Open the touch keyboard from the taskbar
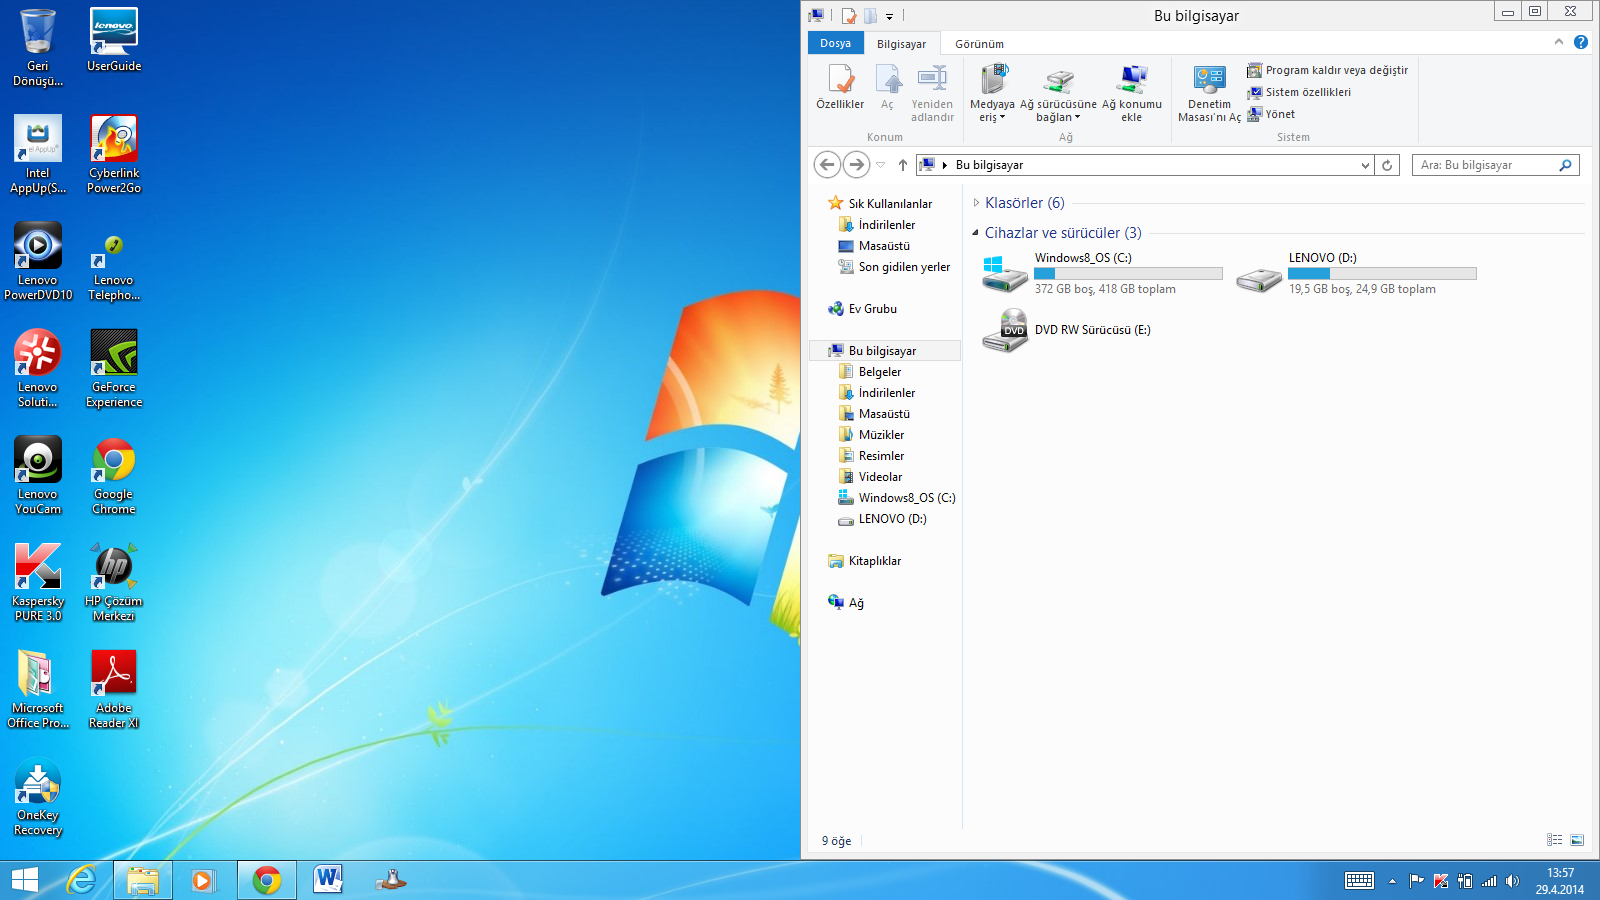The height and width of the screenshot is (900, 1600). point(1359,881)
